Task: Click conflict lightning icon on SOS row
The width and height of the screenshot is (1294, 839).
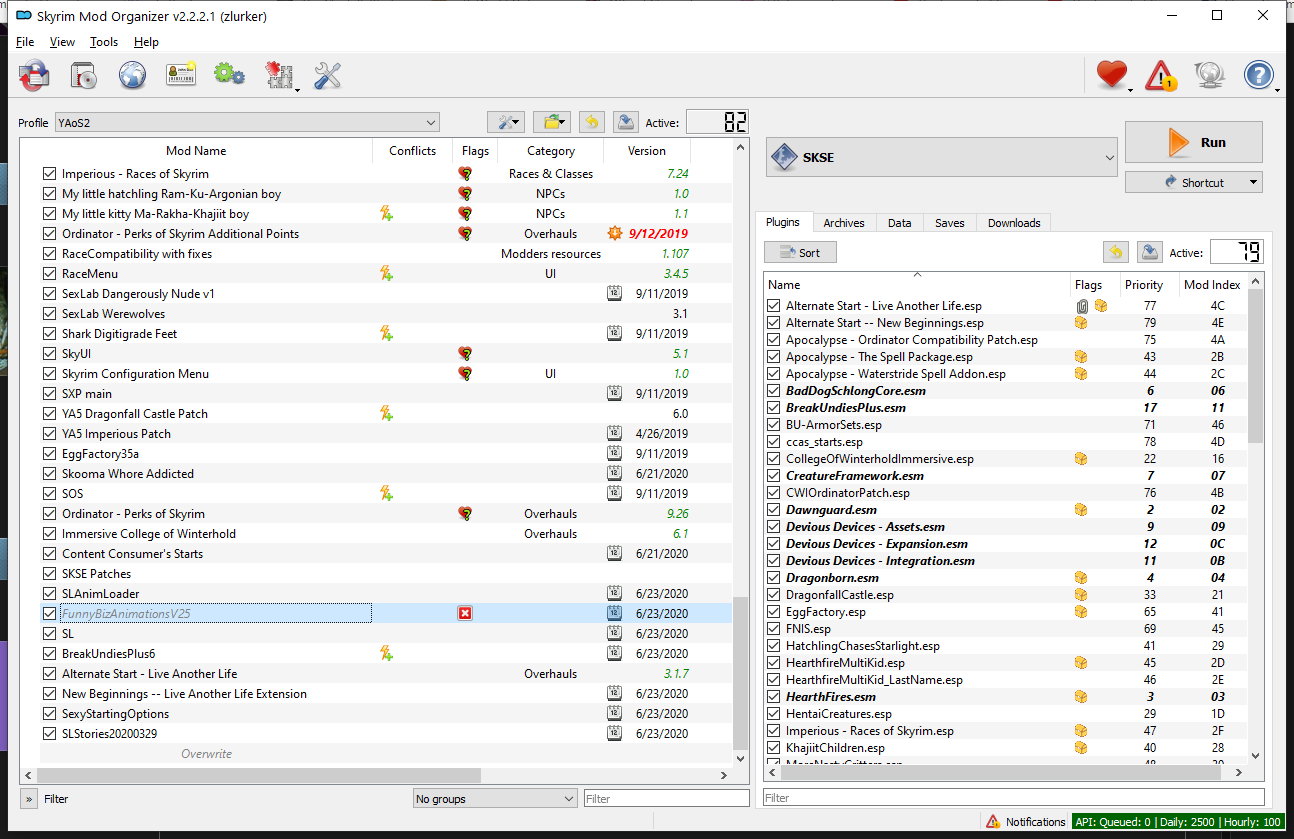Action: pos(386,493)
